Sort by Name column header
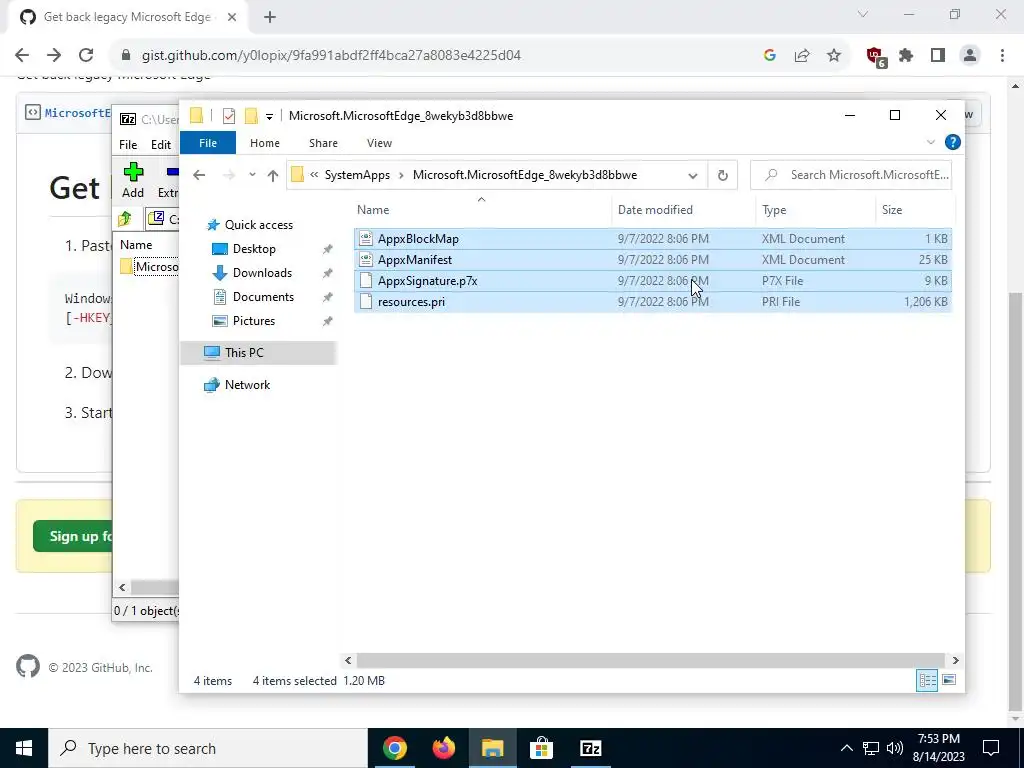 click(x=482, y=210)
